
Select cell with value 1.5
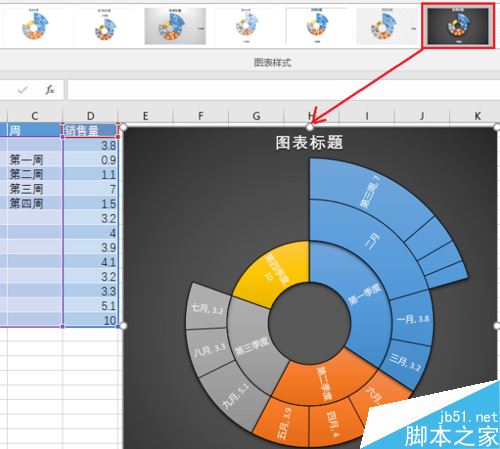click(90, 203)
